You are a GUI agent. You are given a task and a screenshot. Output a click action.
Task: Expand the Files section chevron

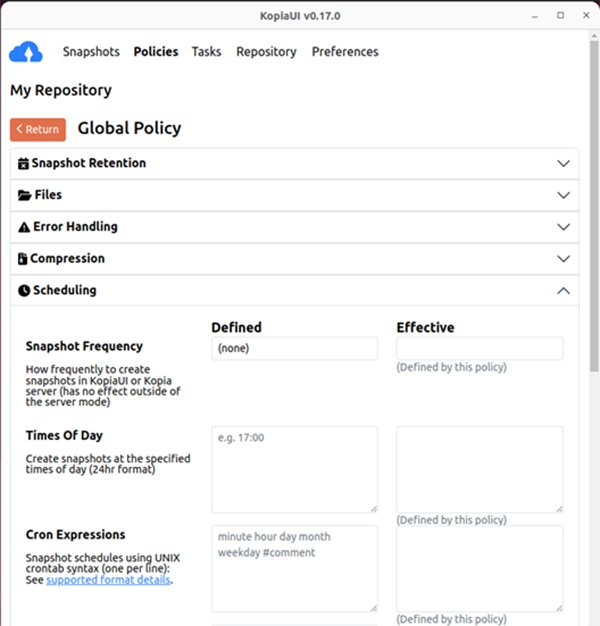(563, 195)
